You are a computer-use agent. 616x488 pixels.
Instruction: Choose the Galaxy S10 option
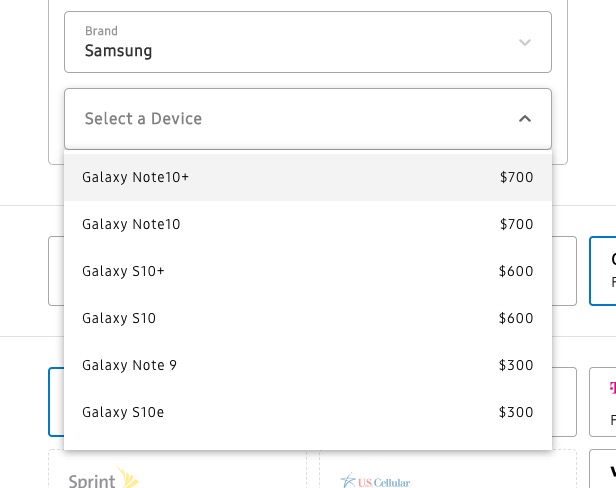point(119,318)
